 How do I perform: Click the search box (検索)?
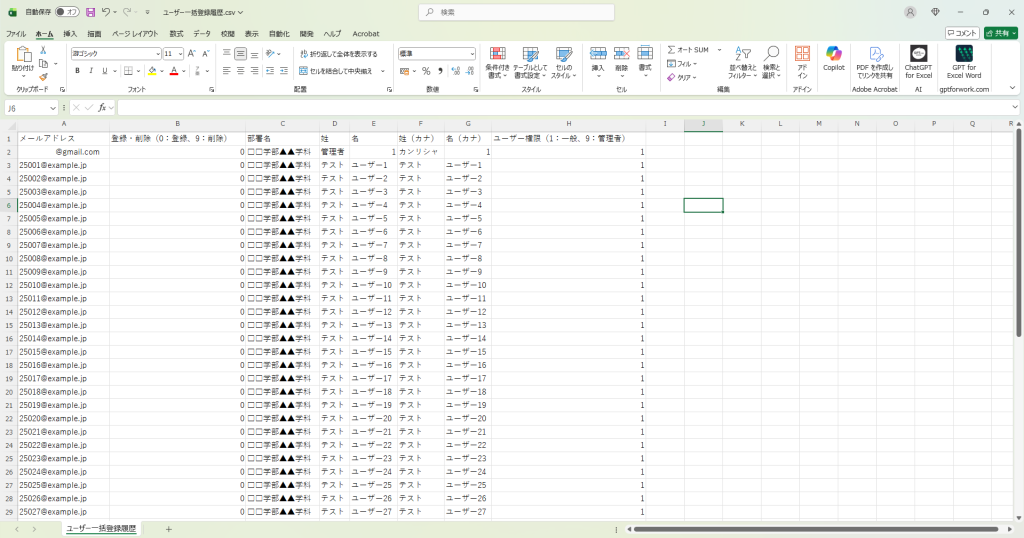tap(510, 12)
